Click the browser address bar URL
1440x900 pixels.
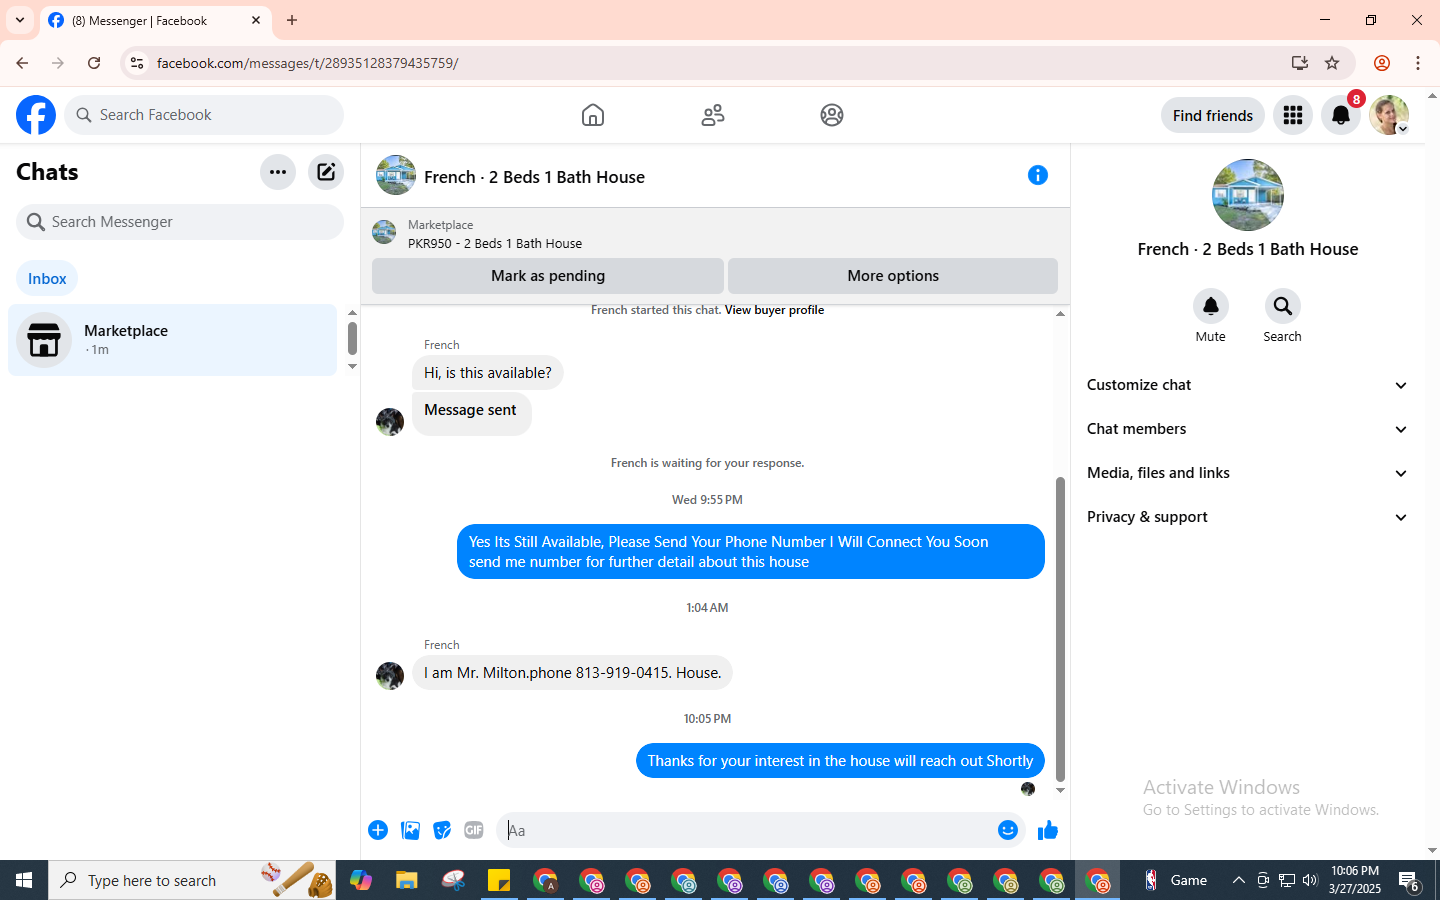[x=307, y=63]
